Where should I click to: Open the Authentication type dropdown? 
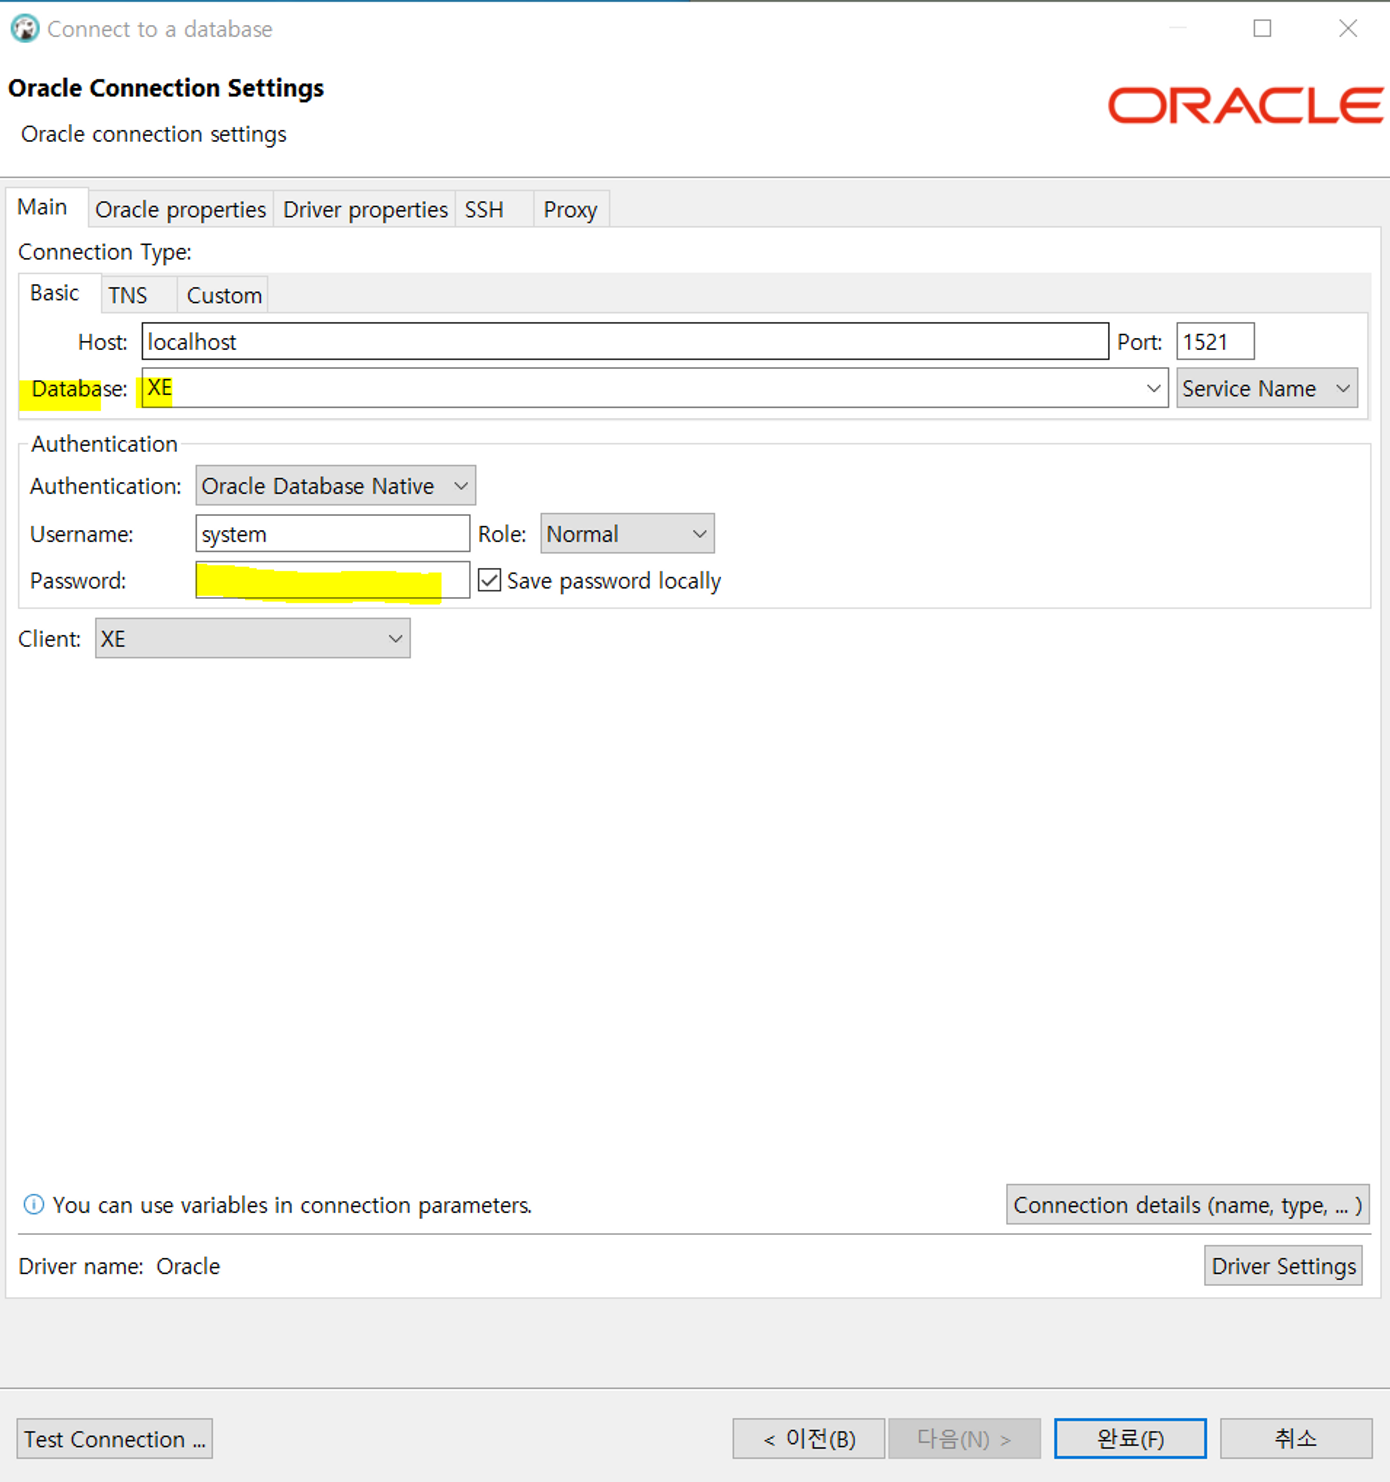pyautogui.click(x=335, y=486)
